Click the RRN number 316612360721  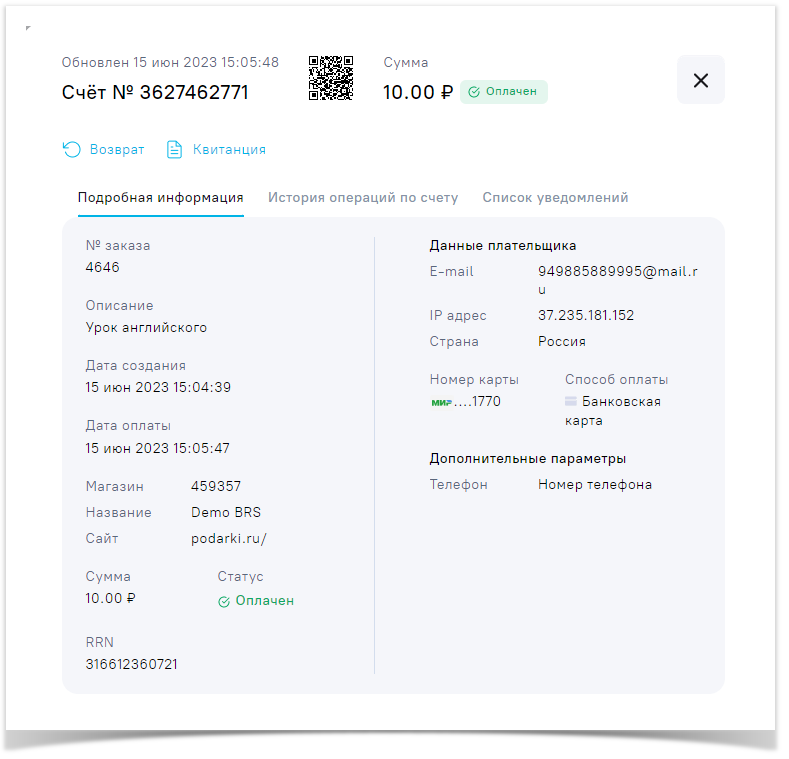(x=132, y=664)
